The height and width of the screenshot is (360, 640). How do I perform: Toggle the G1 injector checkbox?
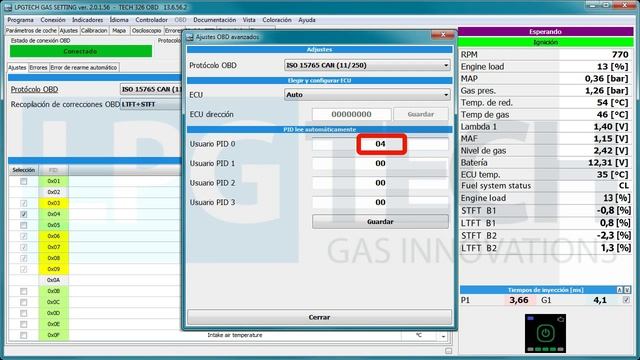[626, 300]
